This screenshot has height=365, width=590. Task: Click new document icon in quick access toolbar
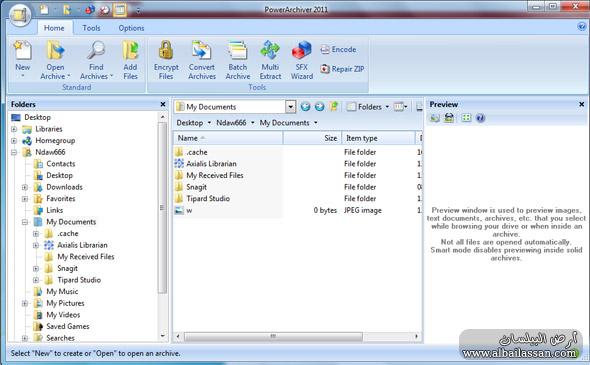click(44, 9)
